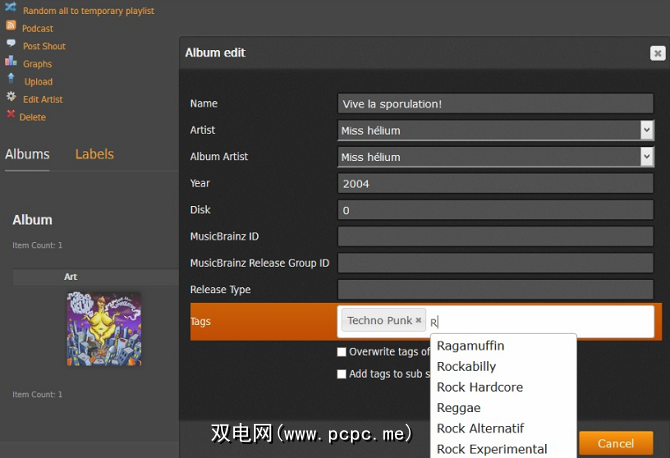
Task: Click the Cancel button
Action: point(616,443)
